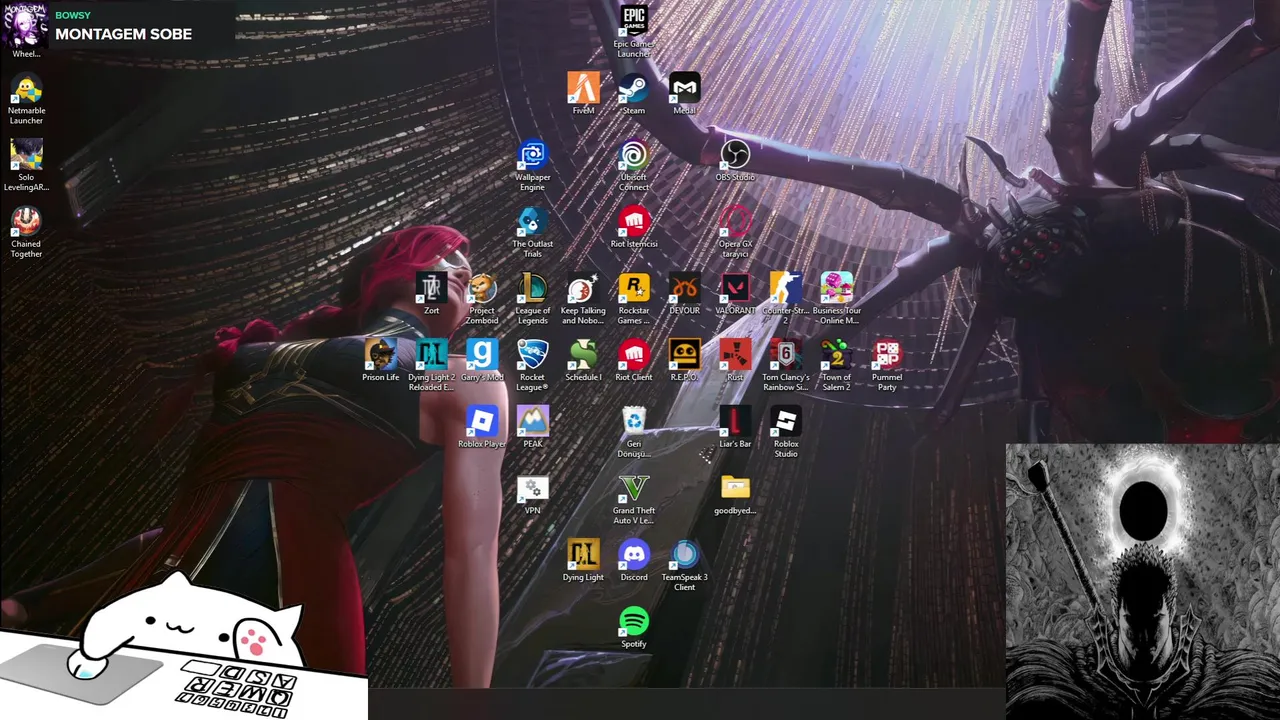Click the BOWSY artist name
1280x720 pixels.
(73, 15)
